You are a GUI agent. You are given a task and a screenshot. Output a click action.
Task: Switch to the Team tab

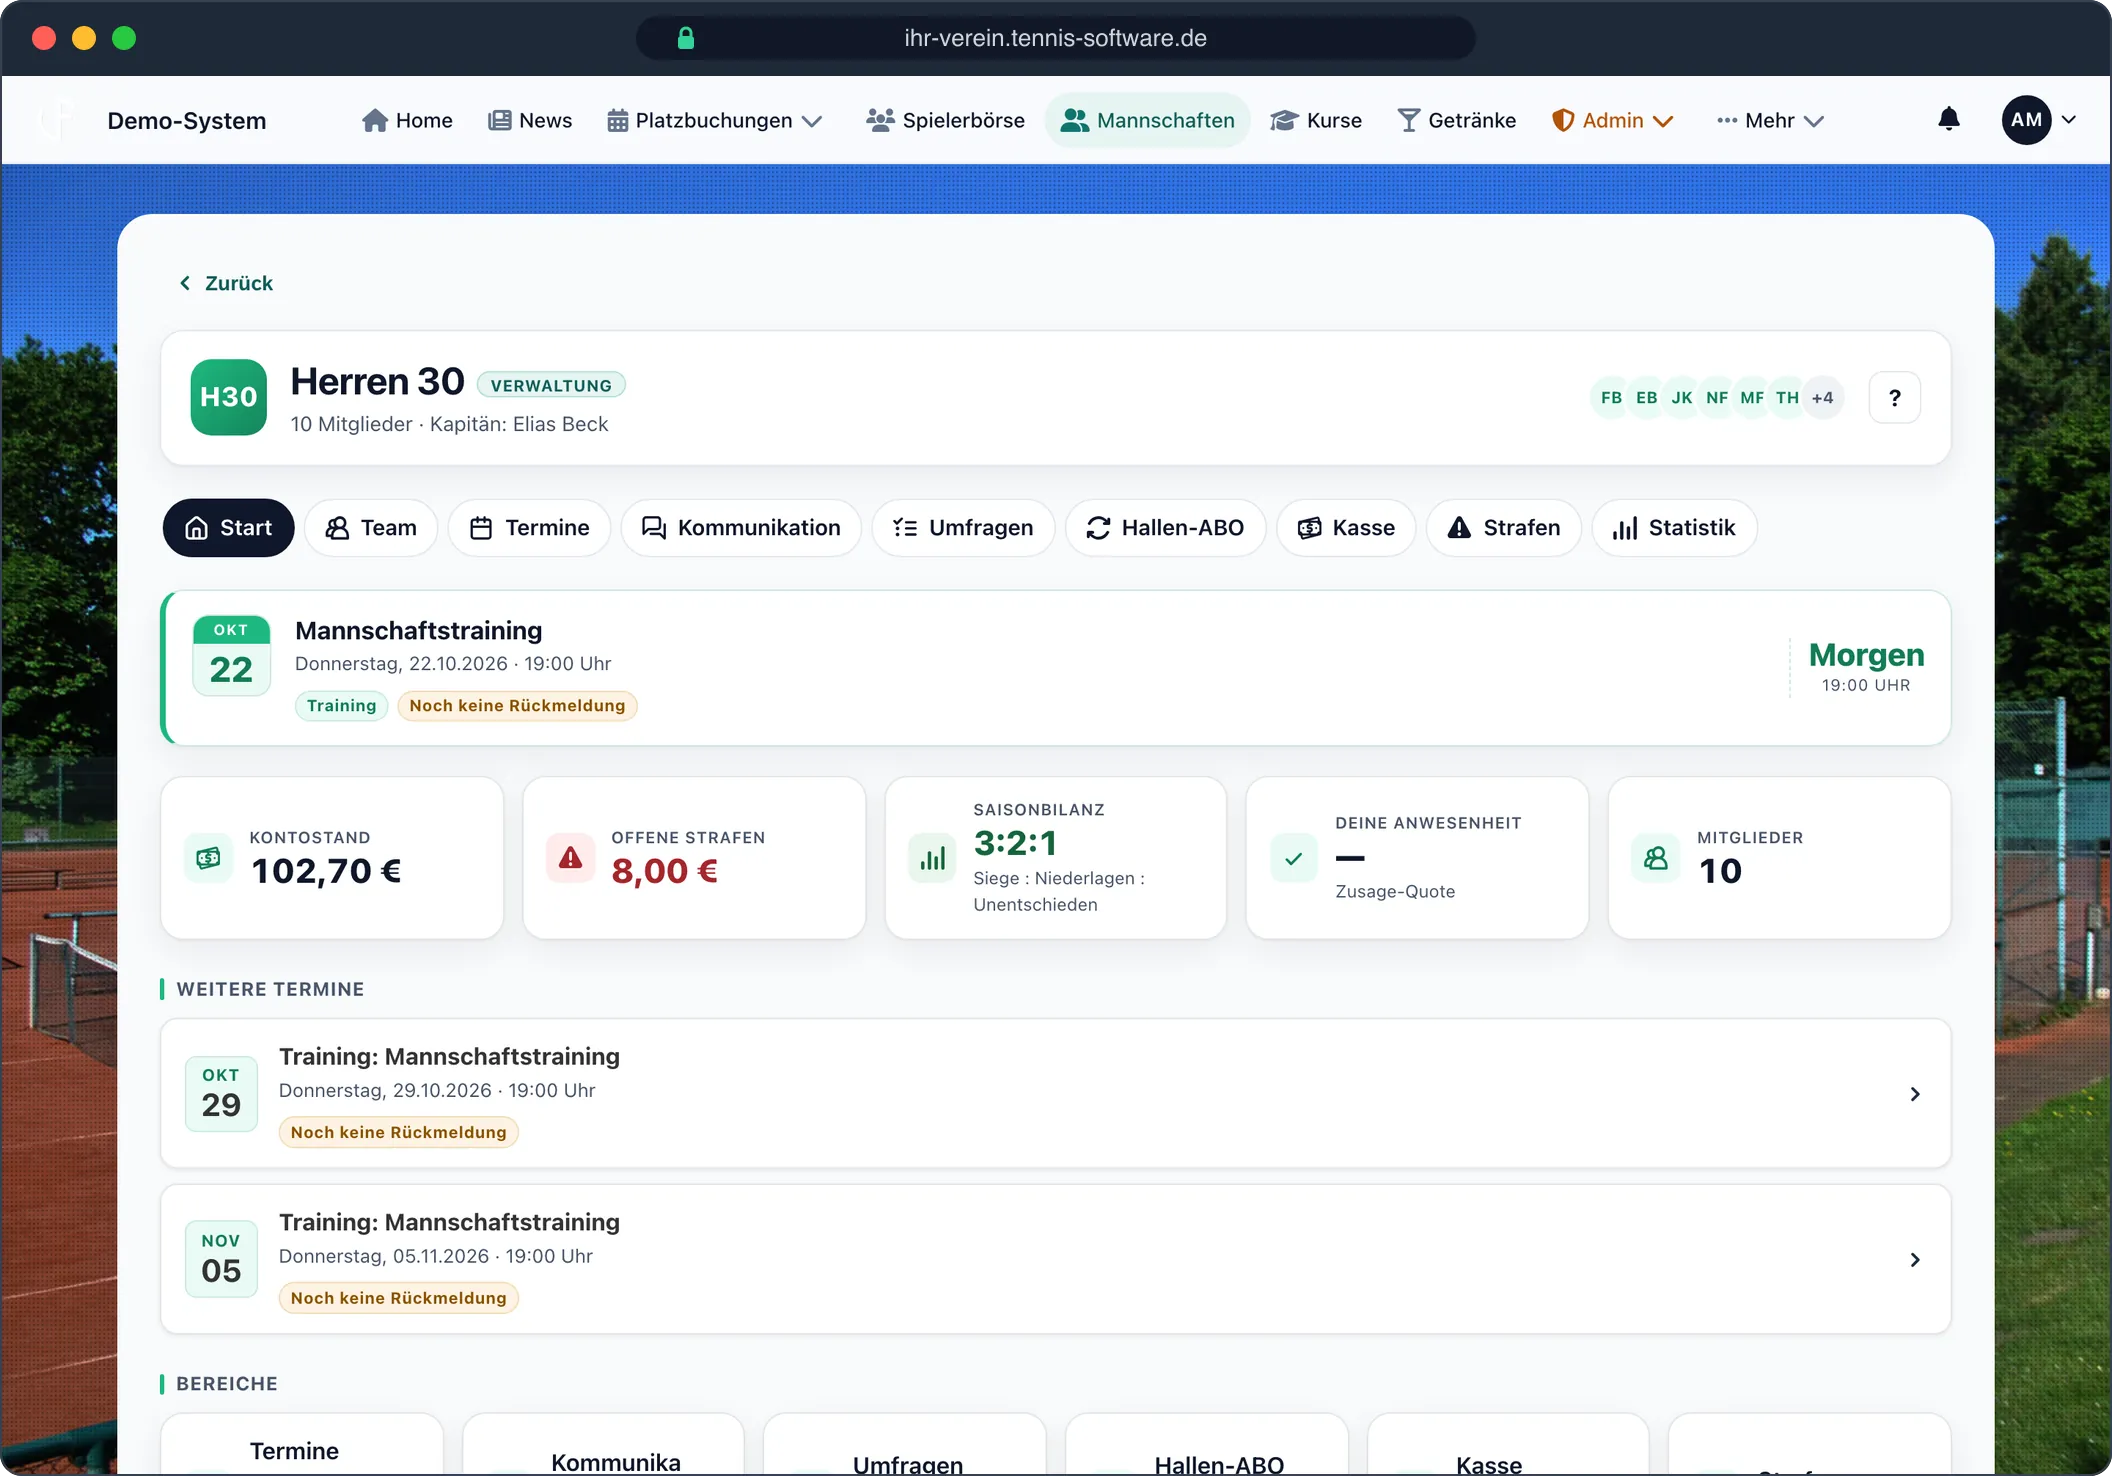tap(371, 528)
